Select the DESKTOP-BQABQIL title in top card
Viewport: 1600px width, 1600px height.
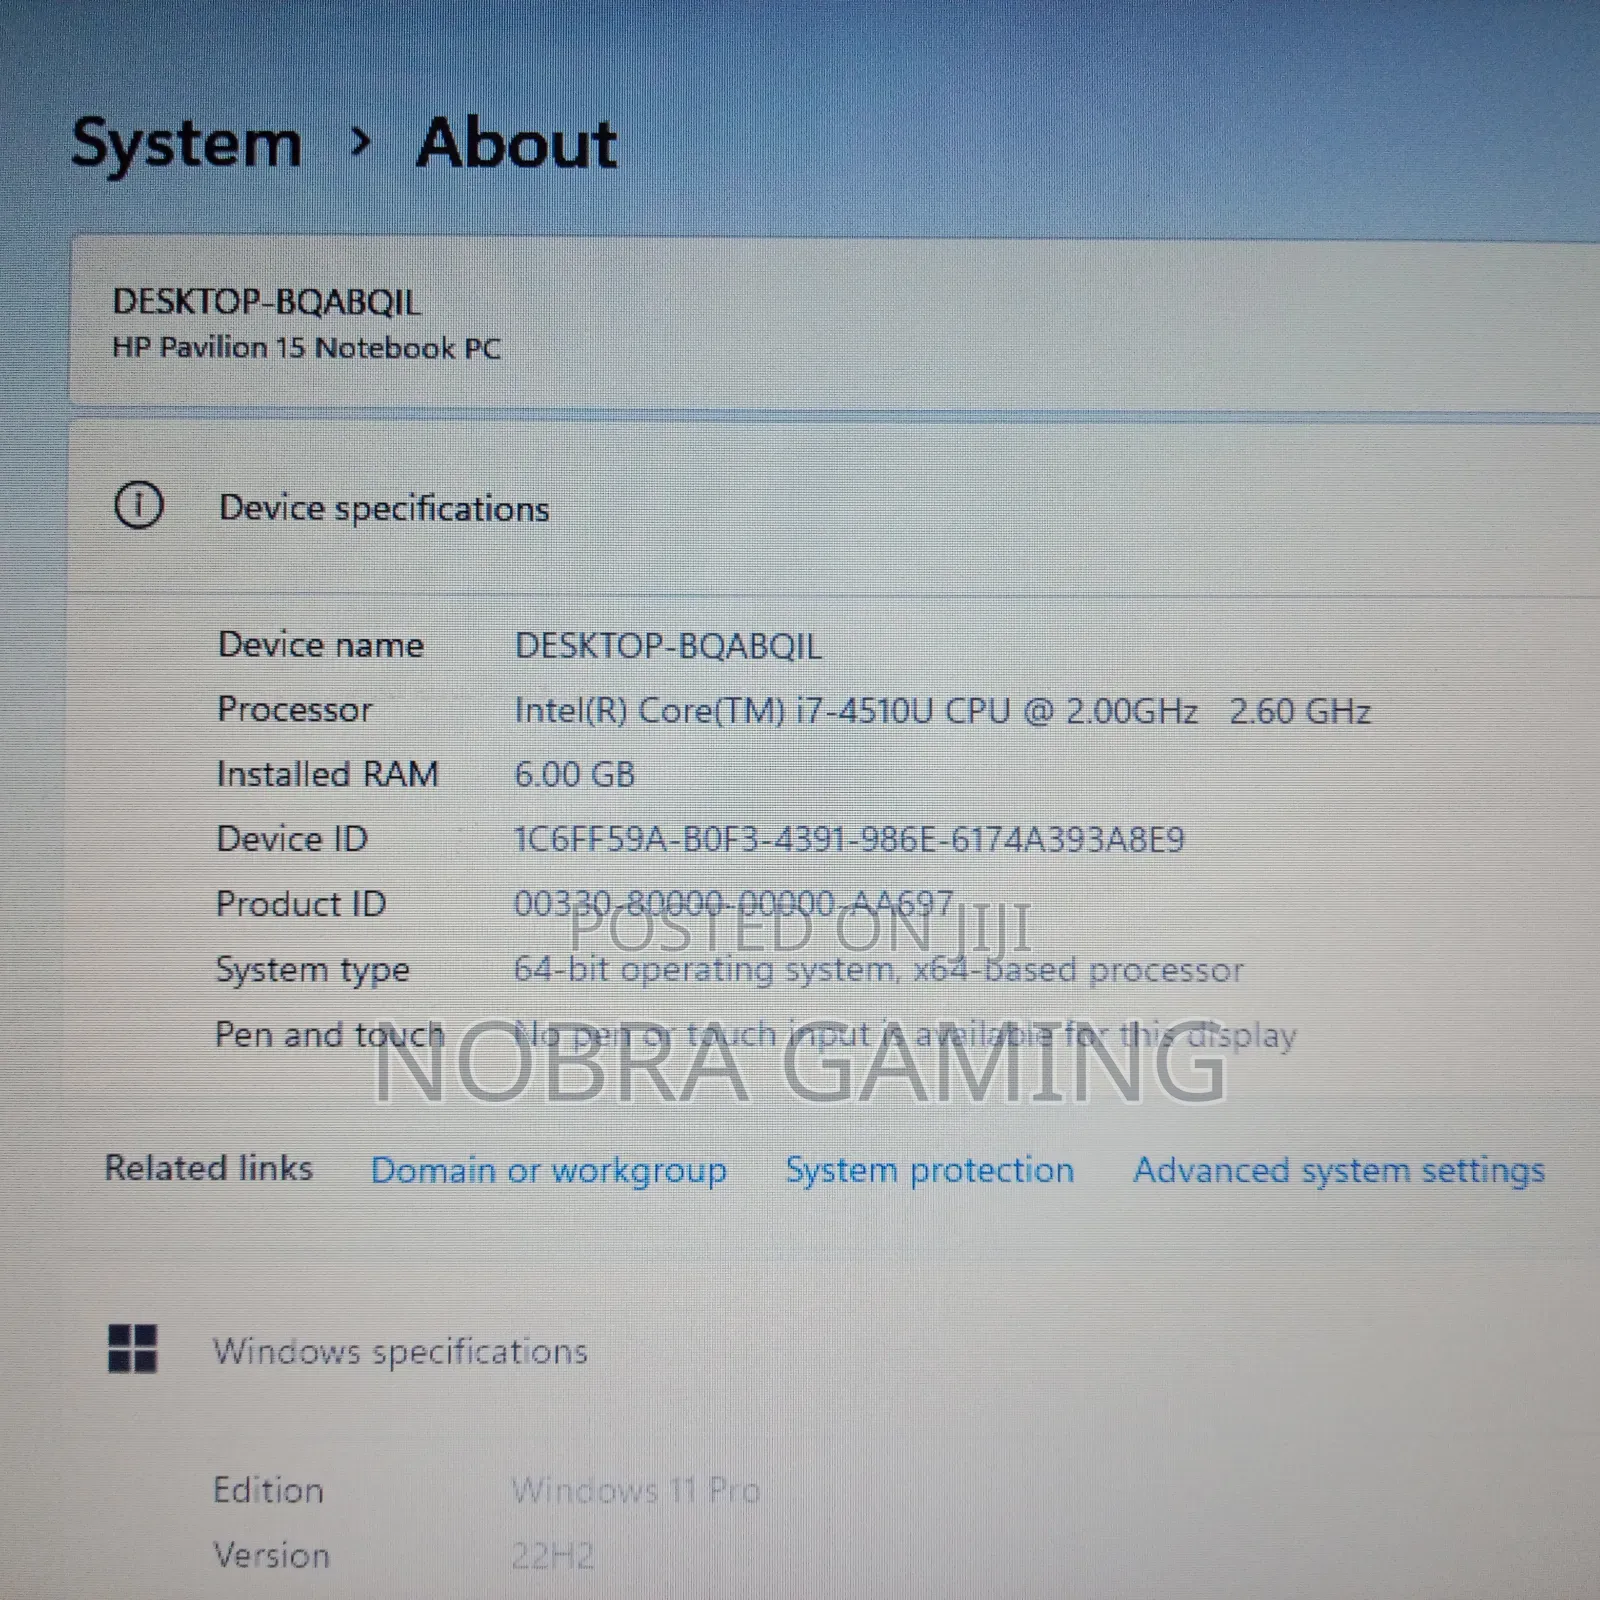click(x=266, y=302)
